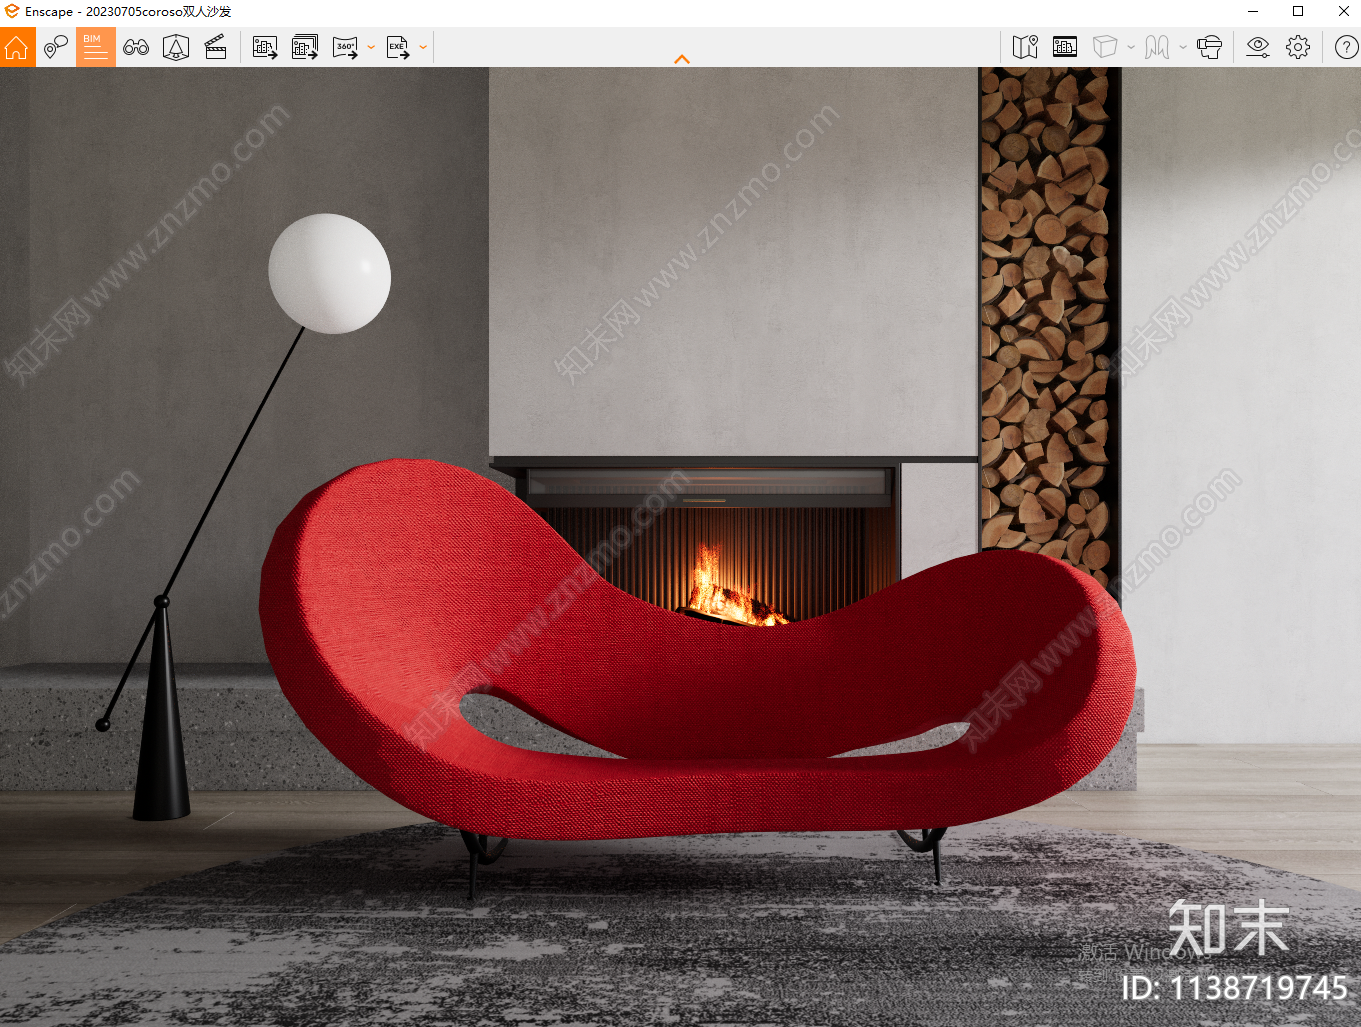This screenshot has height=1027, width=1361.
Task: Open the help question mark icon
Action: (x=1347, y=47)
